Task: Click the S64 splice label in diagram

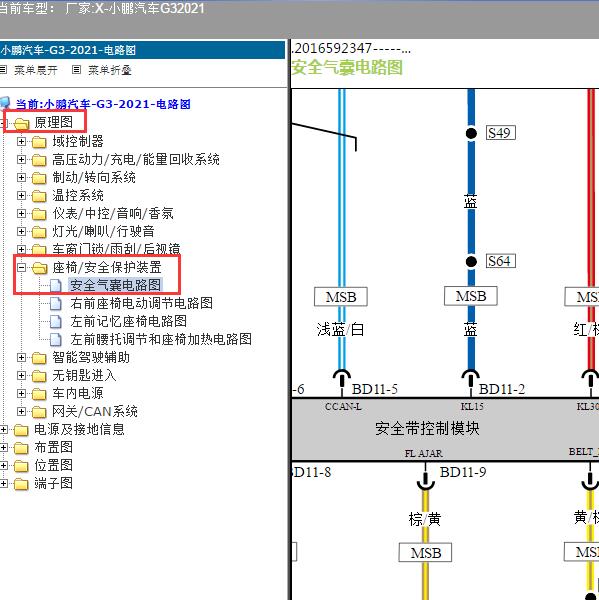Action: click(x=501, y=261)
